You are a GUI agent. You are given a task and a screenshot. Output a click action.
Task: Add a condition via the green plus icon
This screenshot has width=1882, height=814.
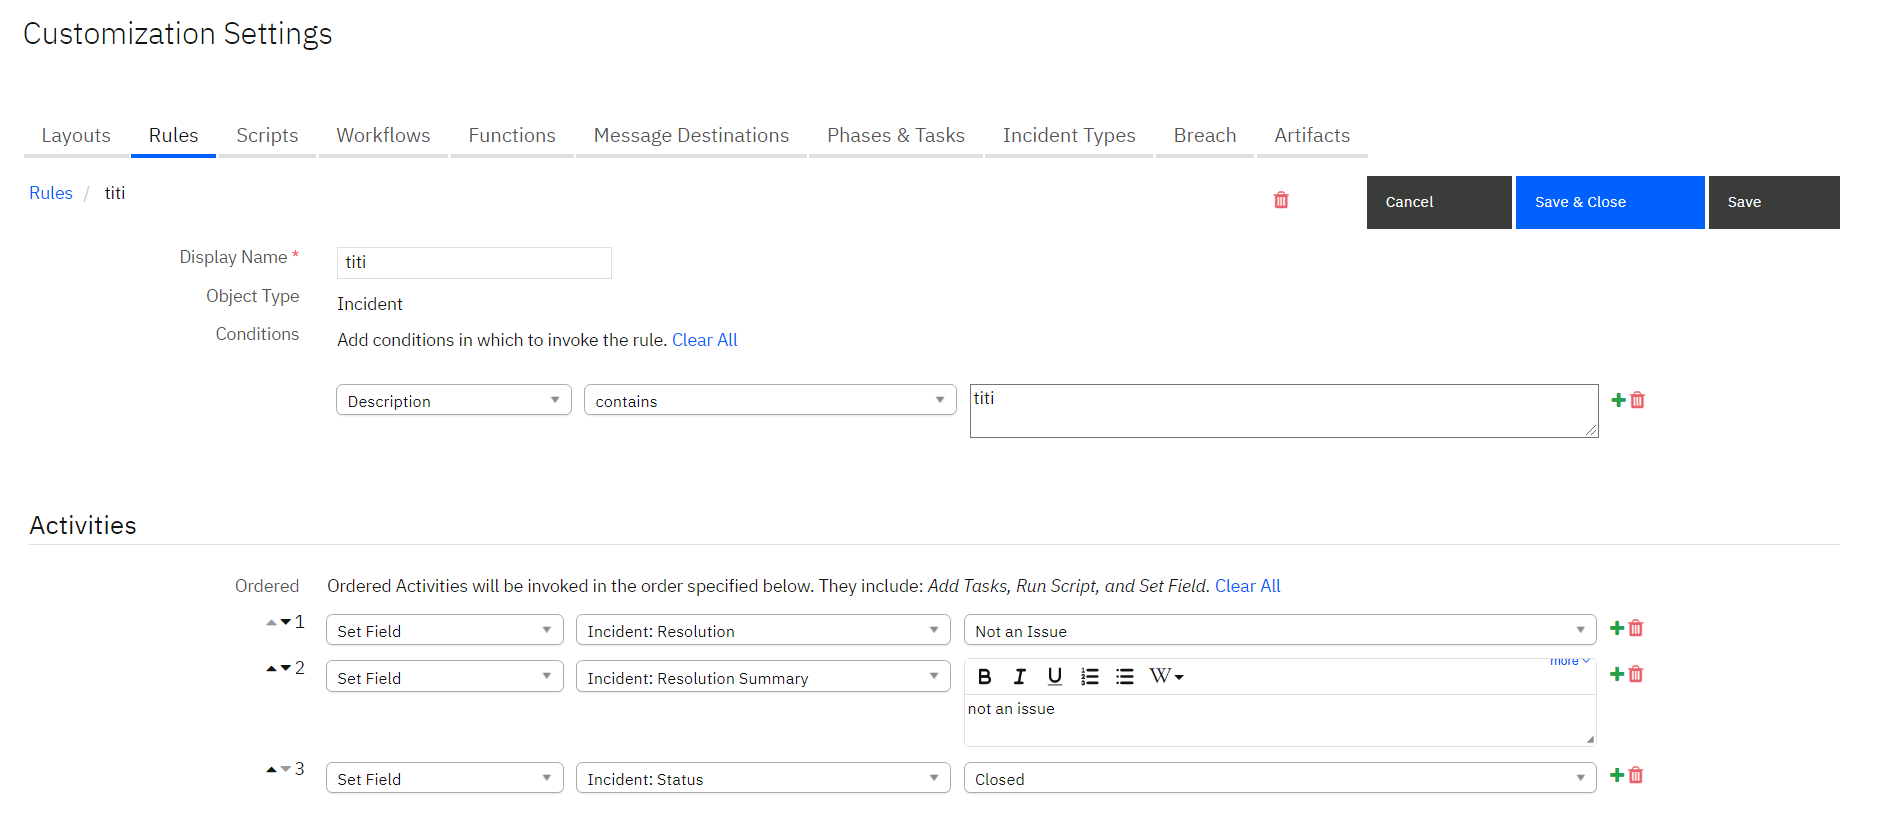(x=1618, y=400)
